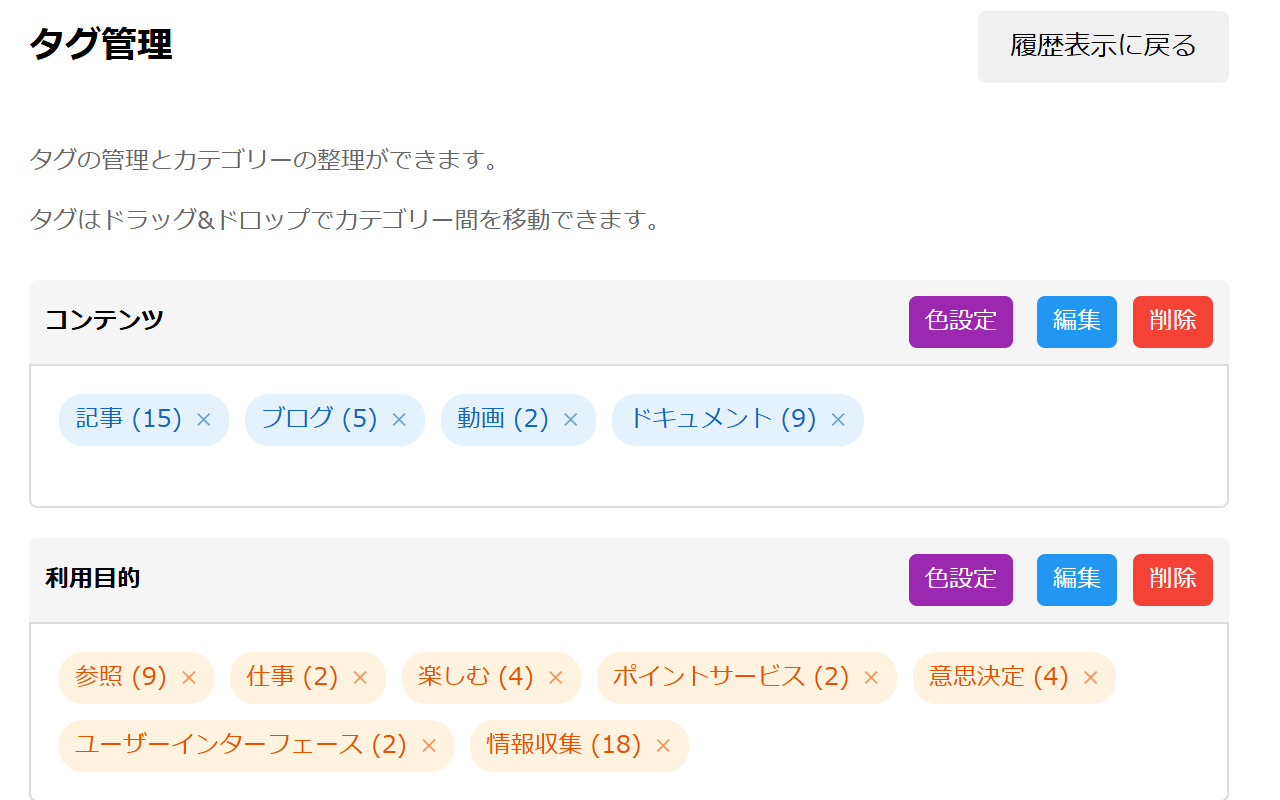Open 色設定 for the コンテンツ category

pos(960,322)
